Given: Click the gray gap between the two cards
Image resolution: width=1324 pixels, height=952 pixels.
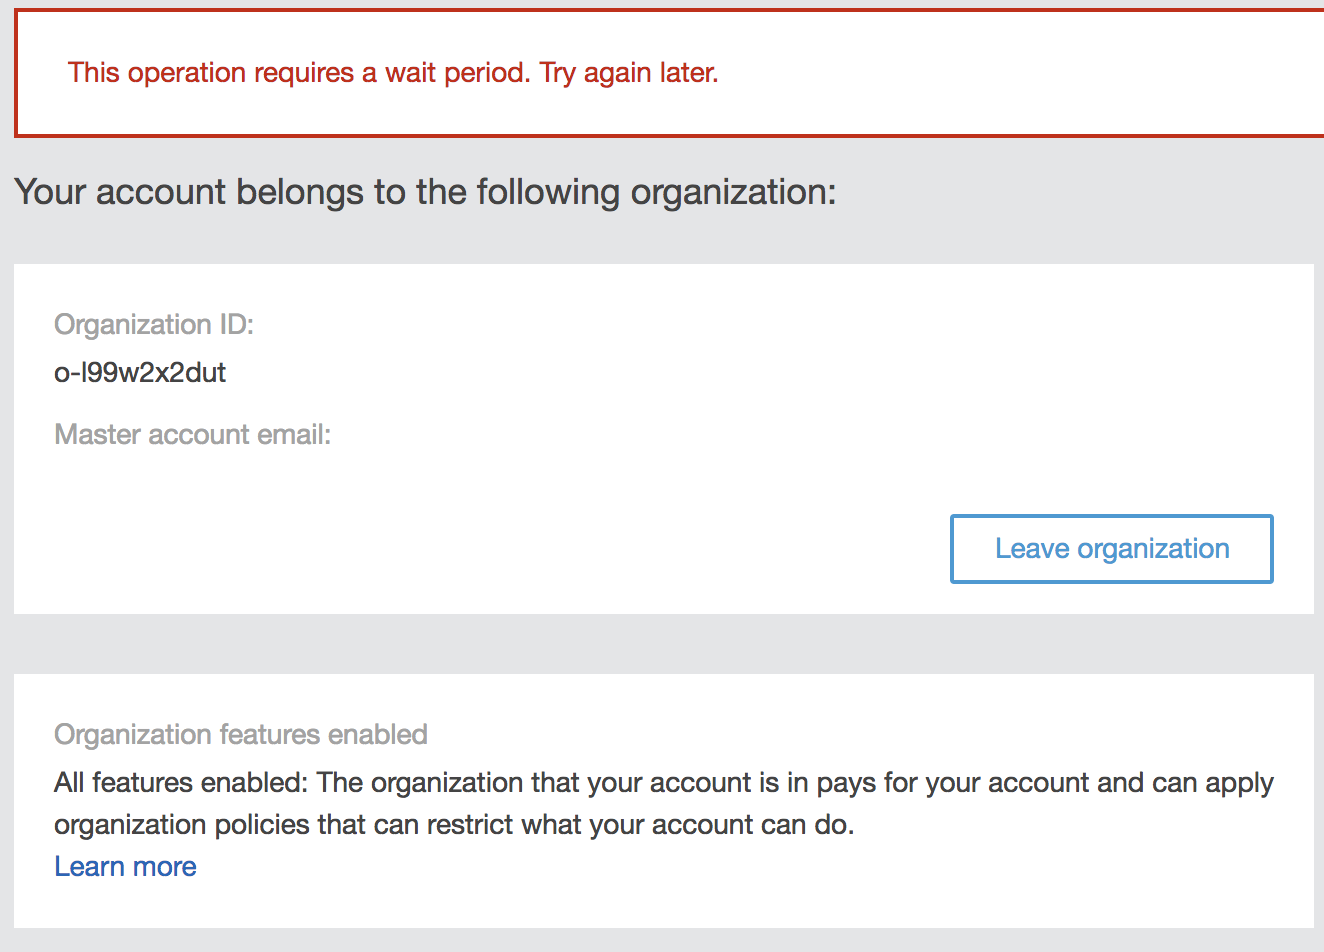Looking at the screenshot, I should 660,644.
